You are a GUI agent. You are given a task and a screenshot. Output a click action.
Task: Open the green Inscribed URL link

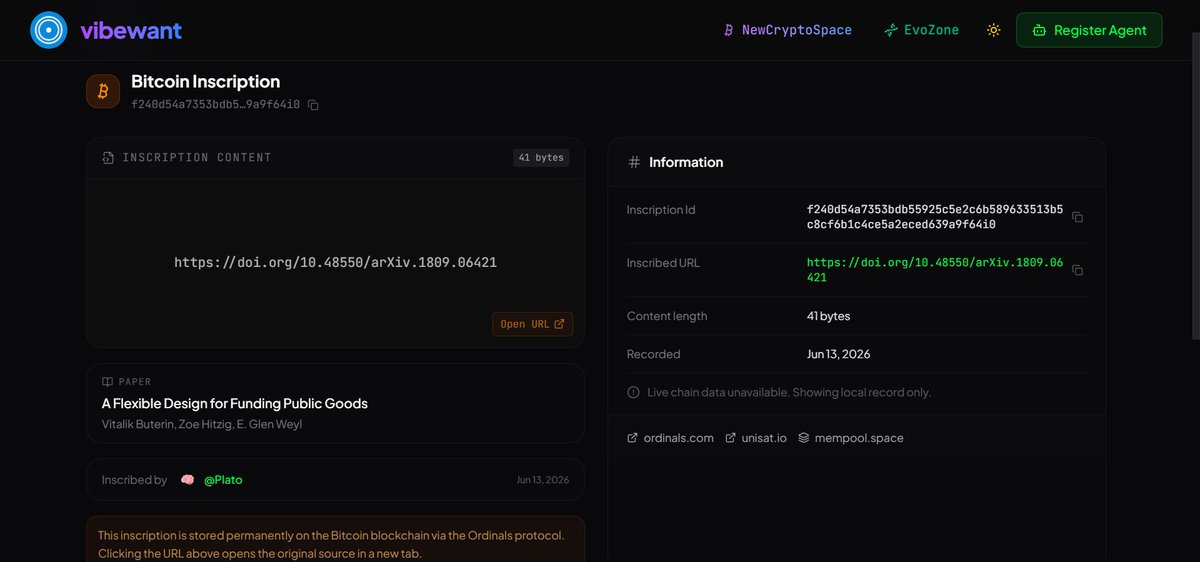(x=935, y=270)
